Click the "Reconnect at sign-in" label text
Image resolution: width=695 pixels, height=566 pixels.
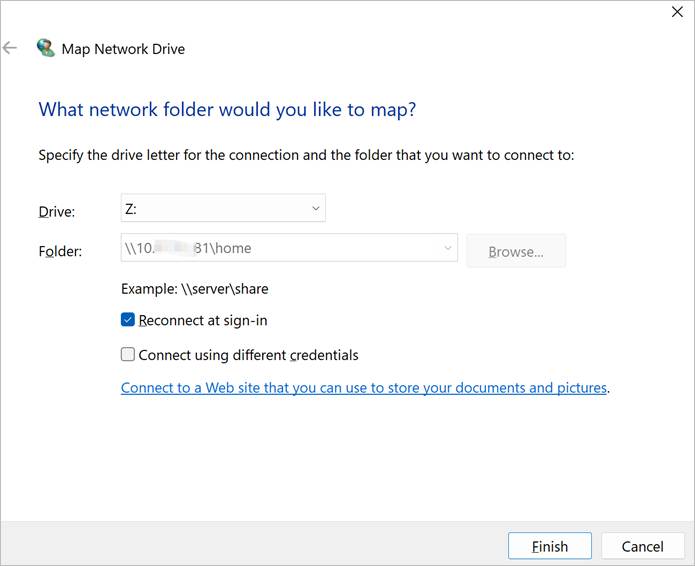pos(203,321)
